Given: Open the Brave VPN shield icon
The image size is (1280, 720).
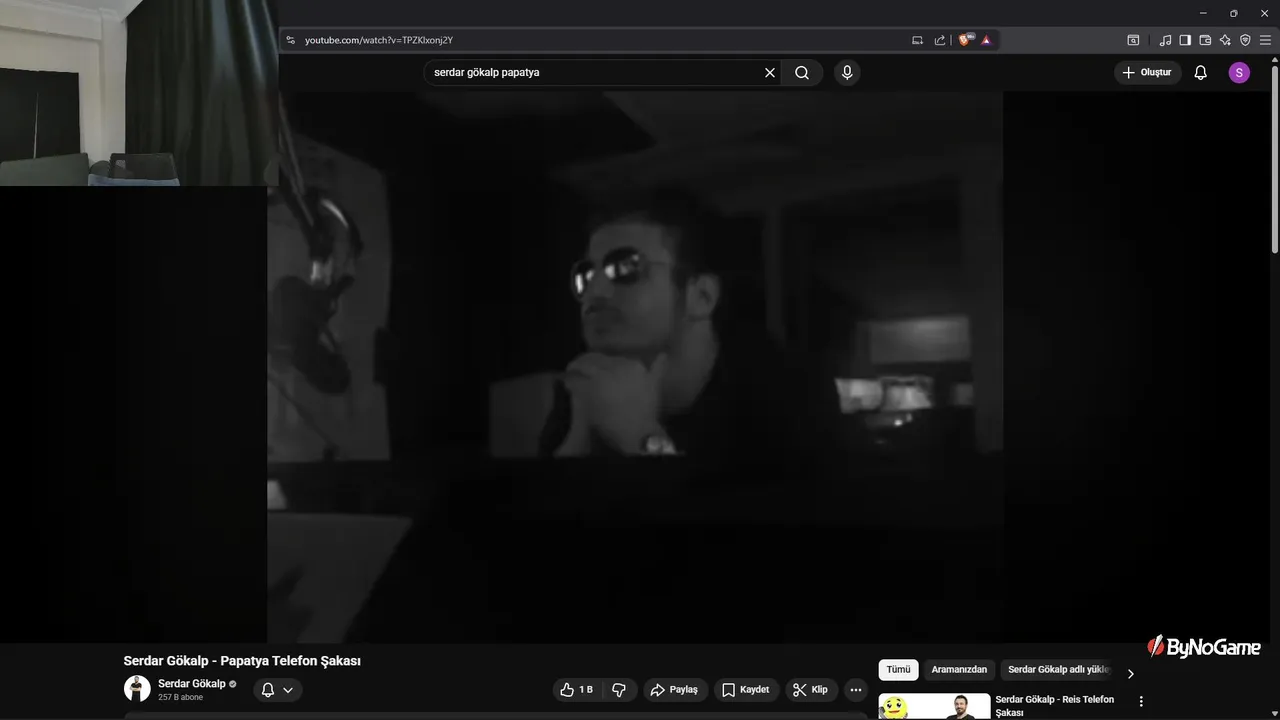Looking at the screenshot, I should point(1245,40).
